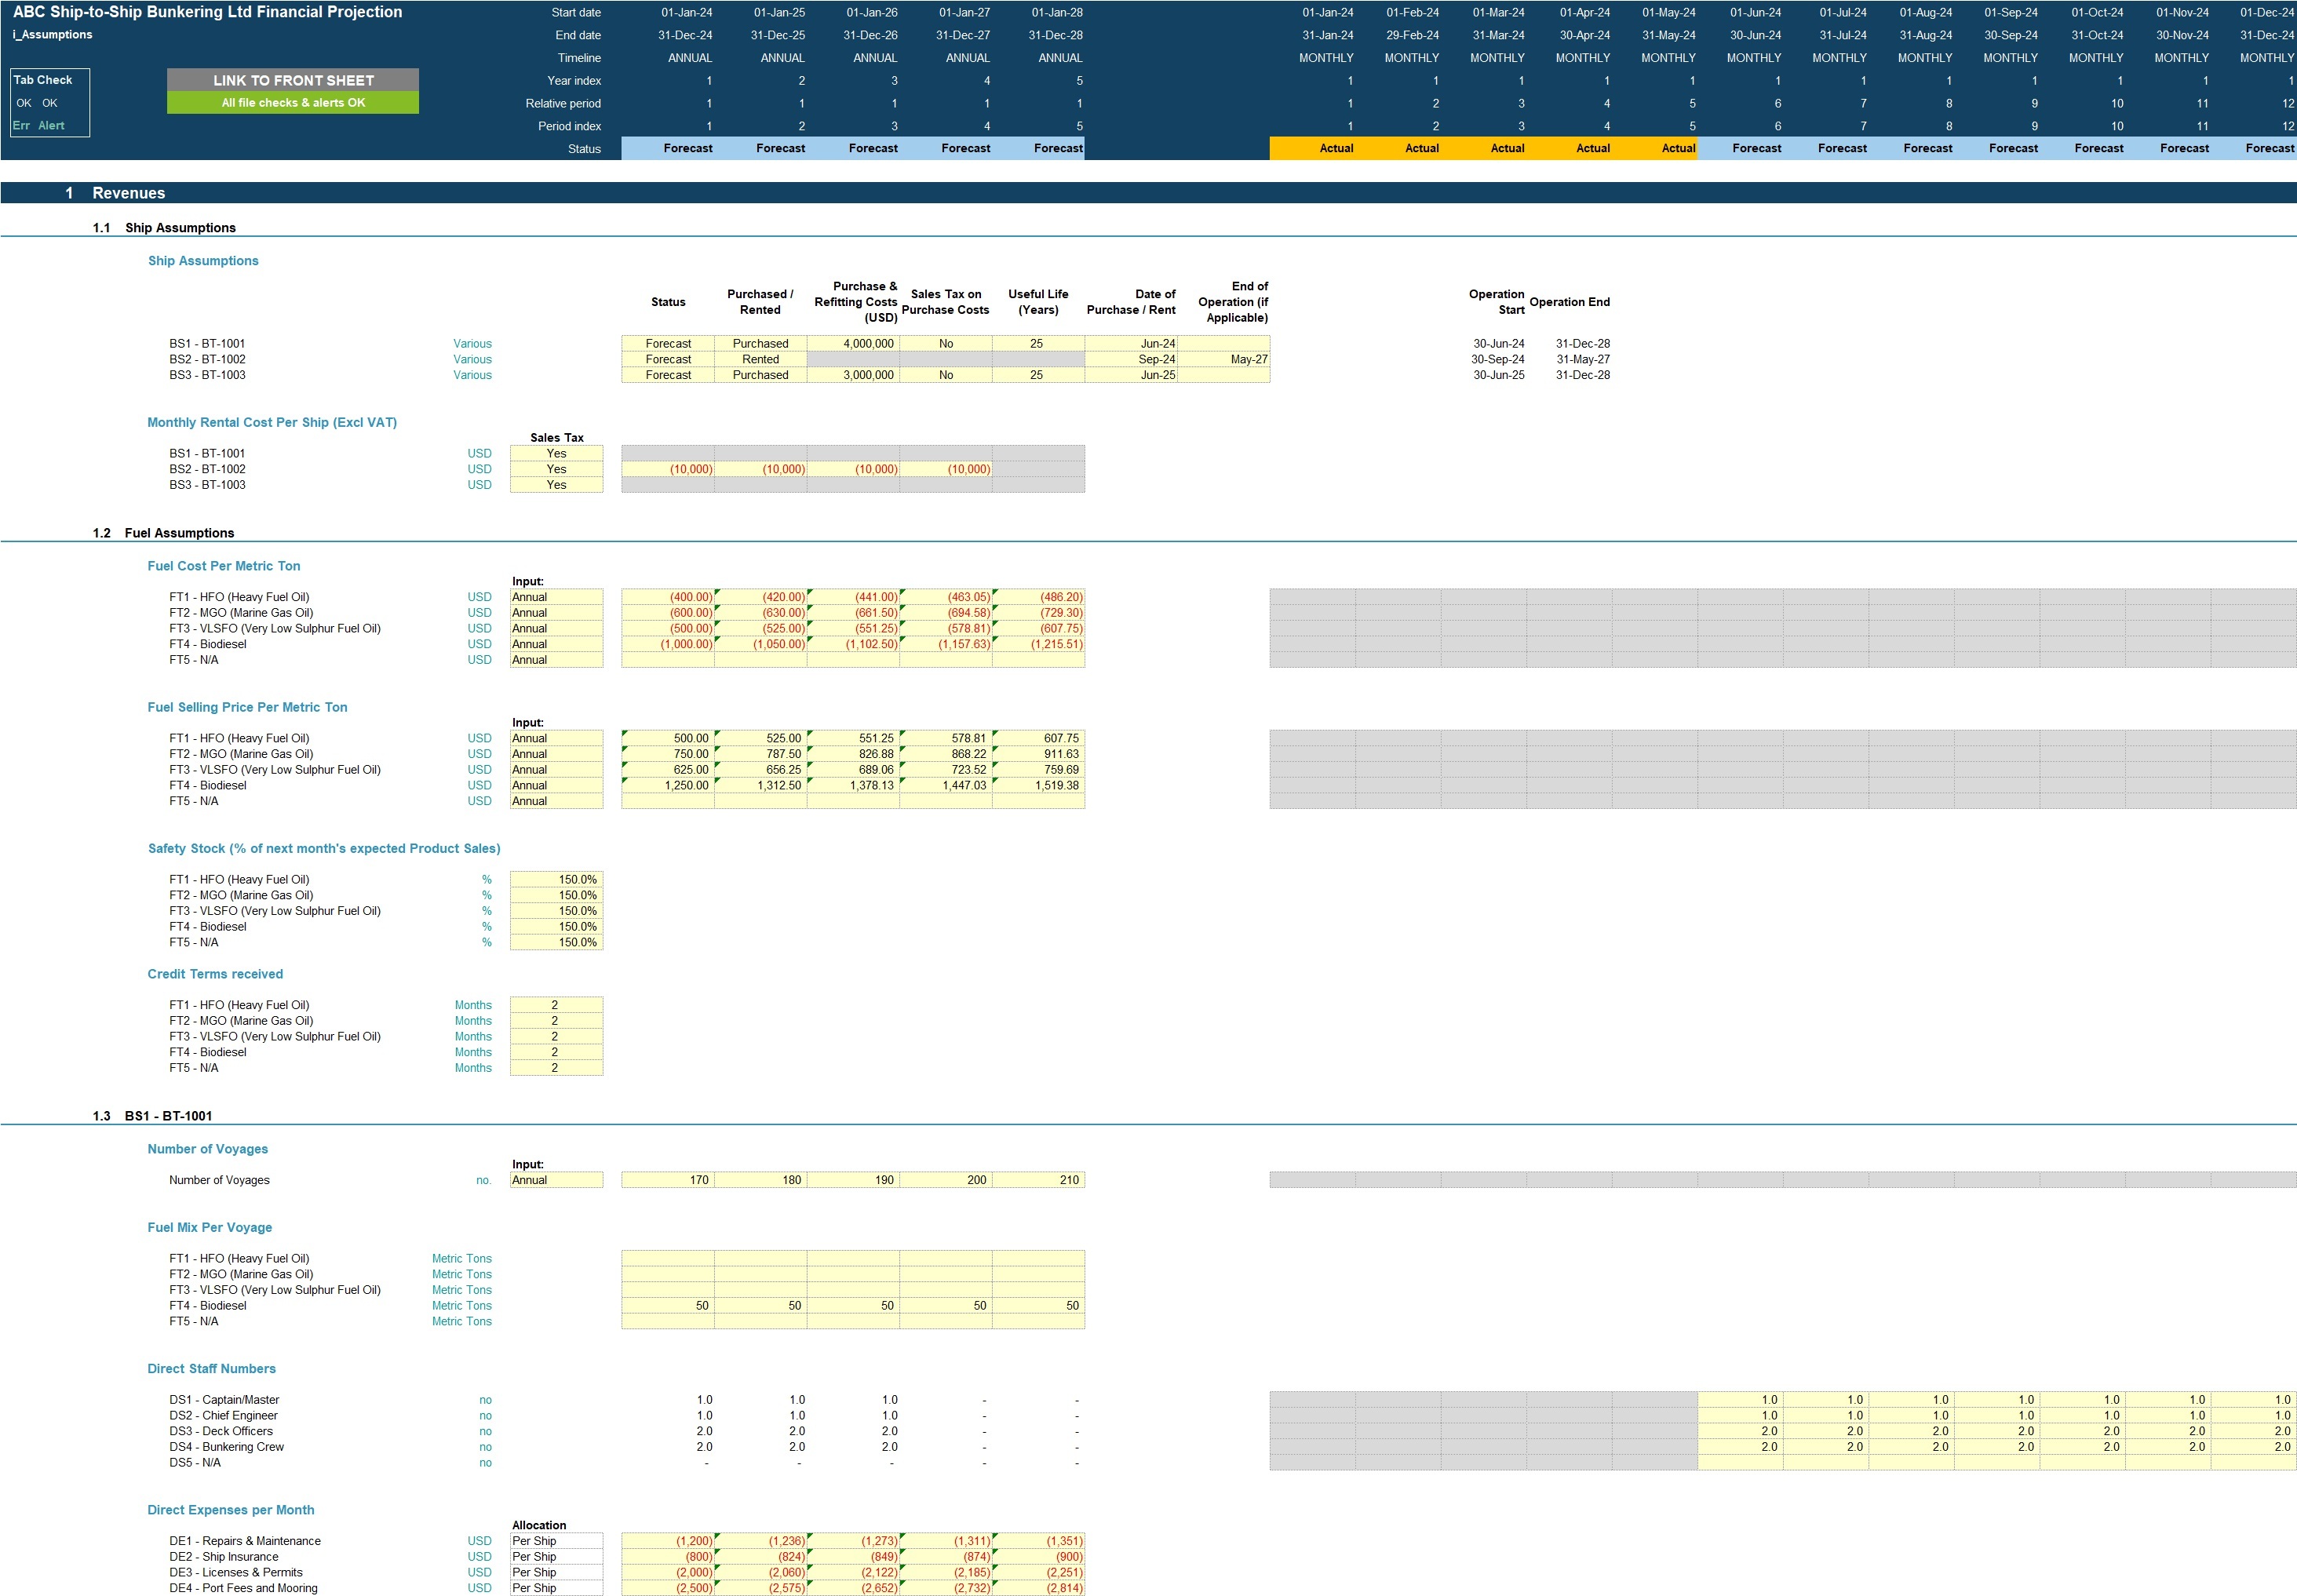This screenshot has width=2297, height=1596.
Task: Select the Tab Check label
Action: click(x=43, y=80)
